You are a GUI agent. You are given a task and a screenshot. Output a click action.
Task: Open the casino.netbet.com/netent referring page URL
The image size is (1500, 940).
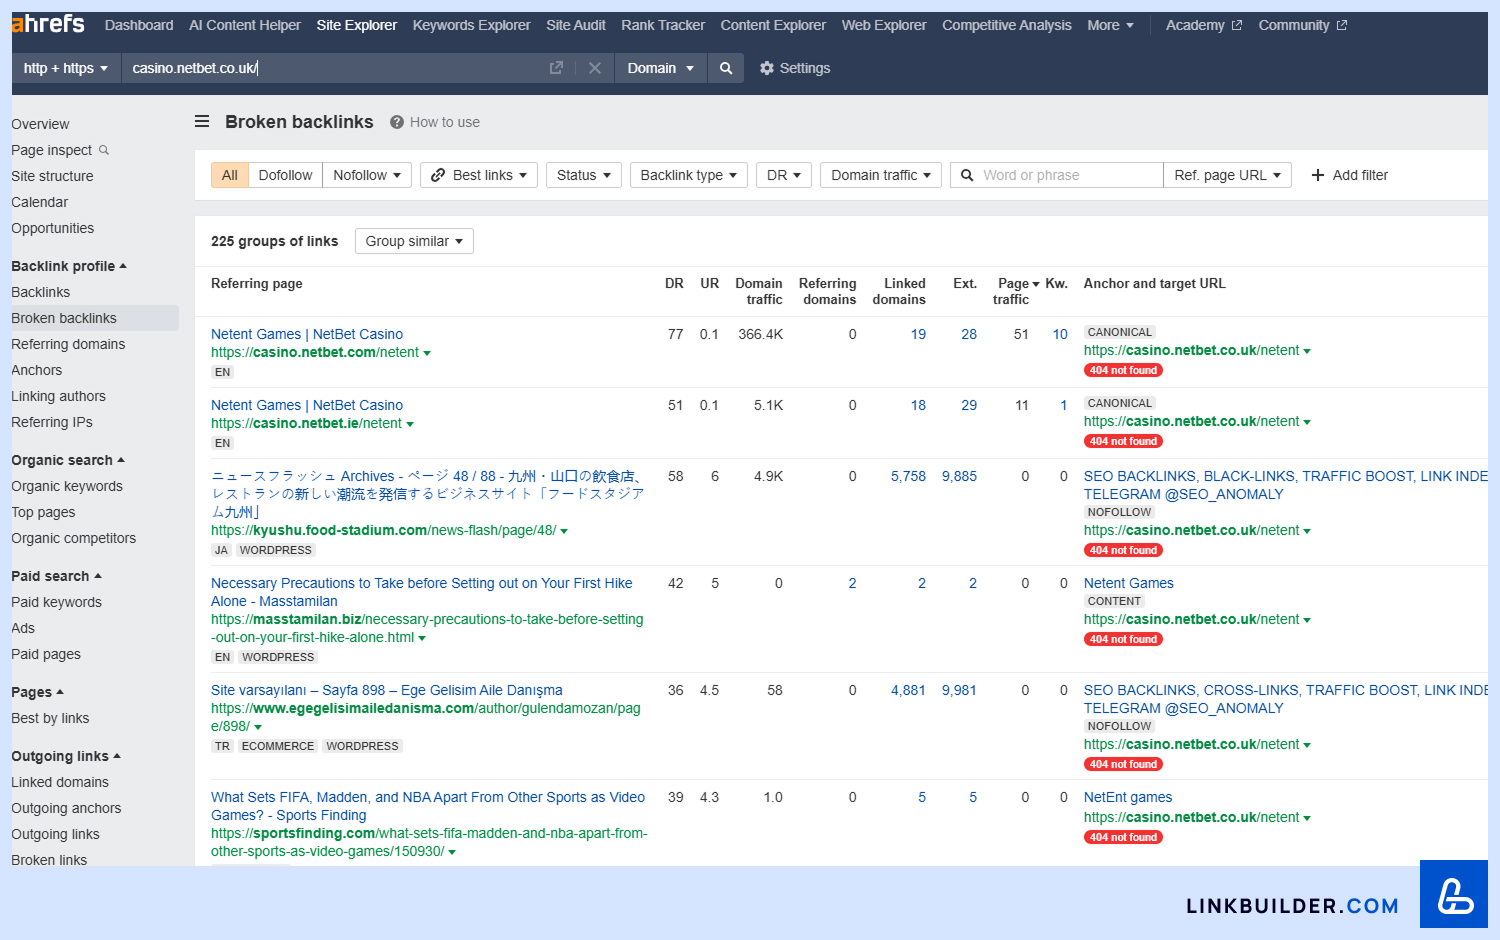315,352
